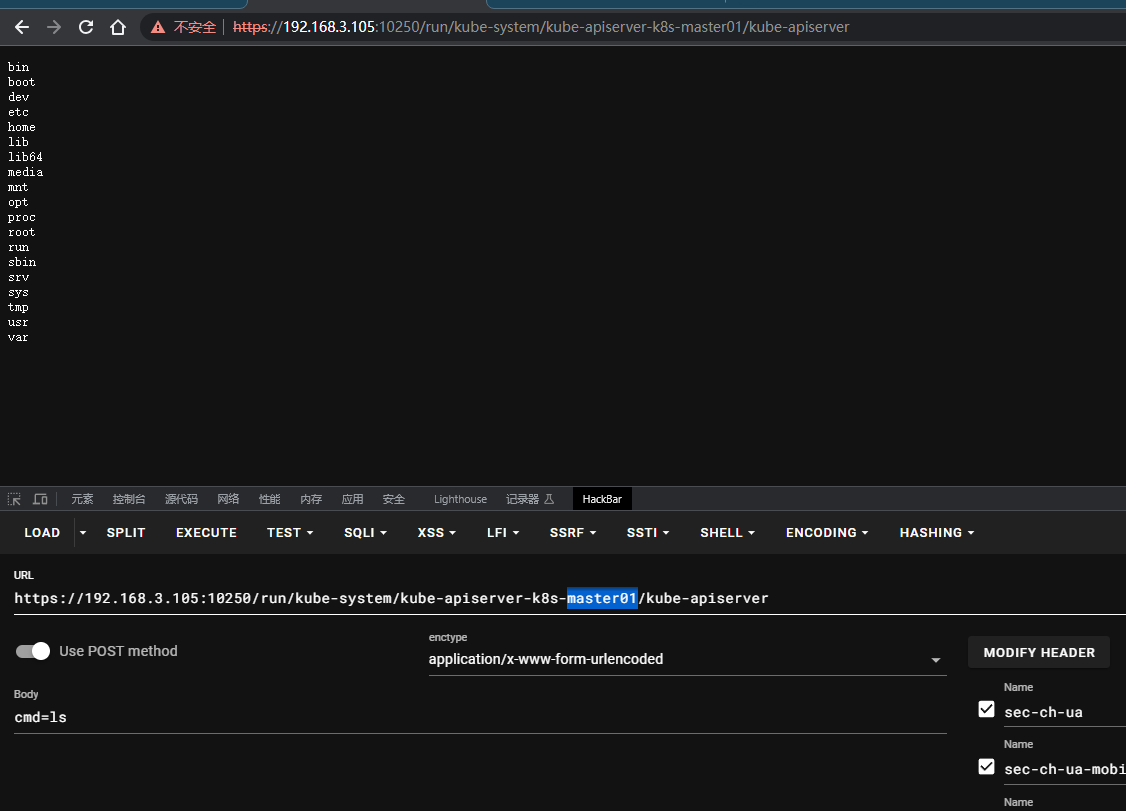1126x811 pixels.
Task: Click the HackBar URL input field
Action: [560, 598]
